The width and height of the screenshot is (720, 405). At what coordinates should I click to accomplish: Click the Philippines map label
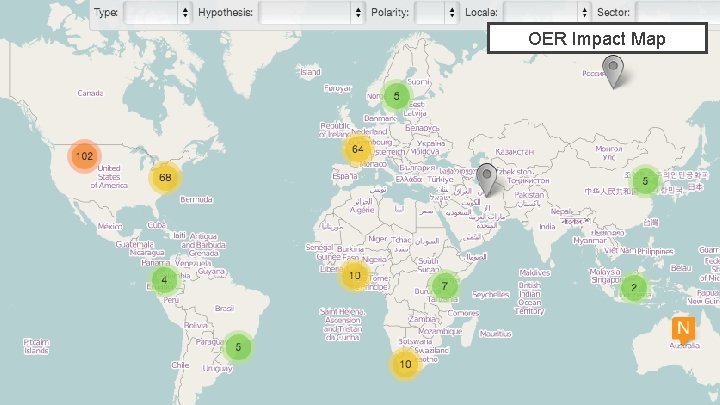655,251
